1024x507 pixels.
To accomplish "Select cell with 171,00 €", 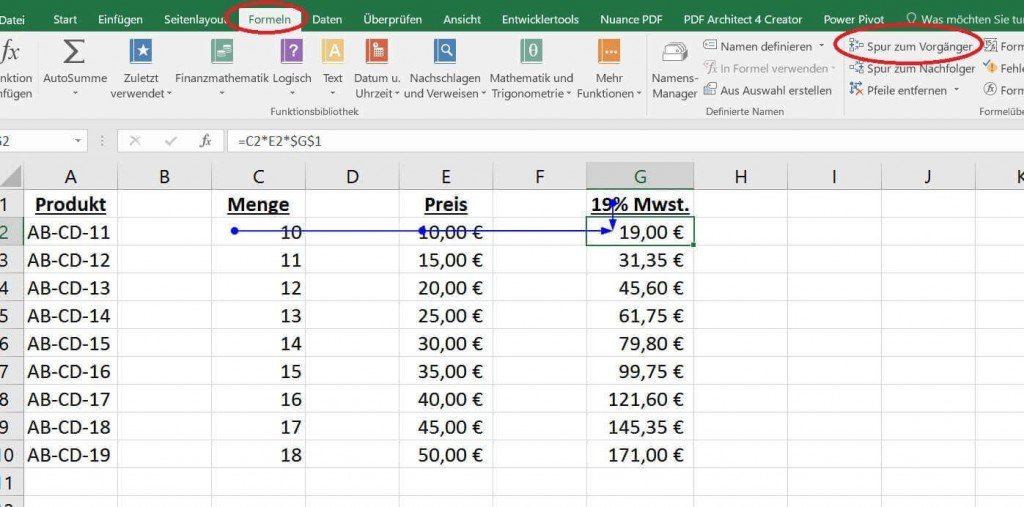I will point(640,454).
